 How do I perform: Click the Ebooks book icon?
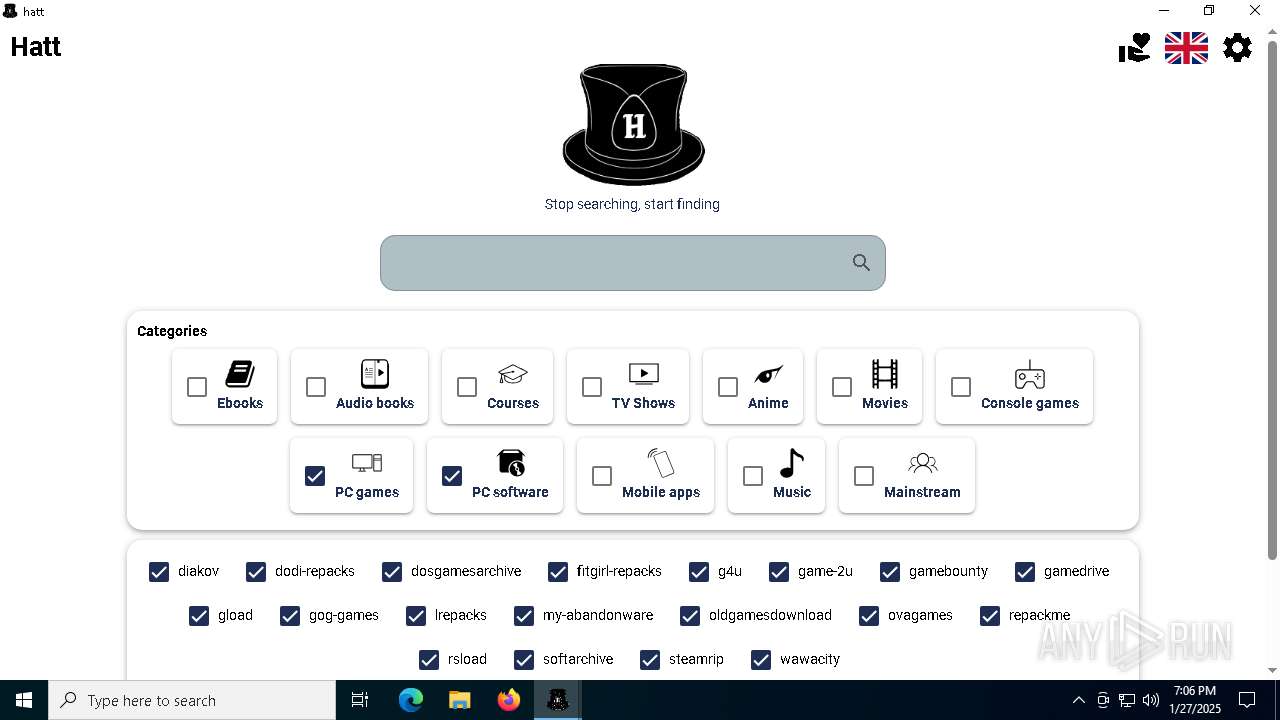(x=240, y=374)
